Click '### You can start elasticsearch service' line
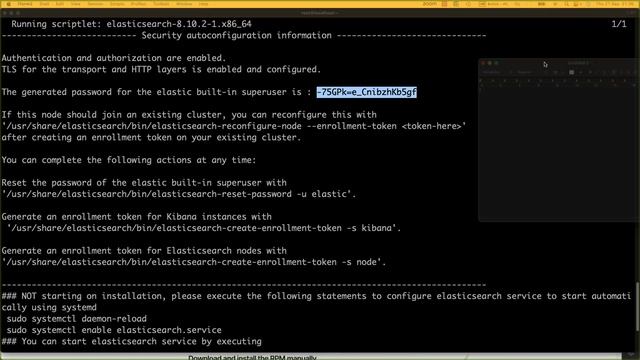This screenshot has height=360, width=640. [x=131, y=341]
